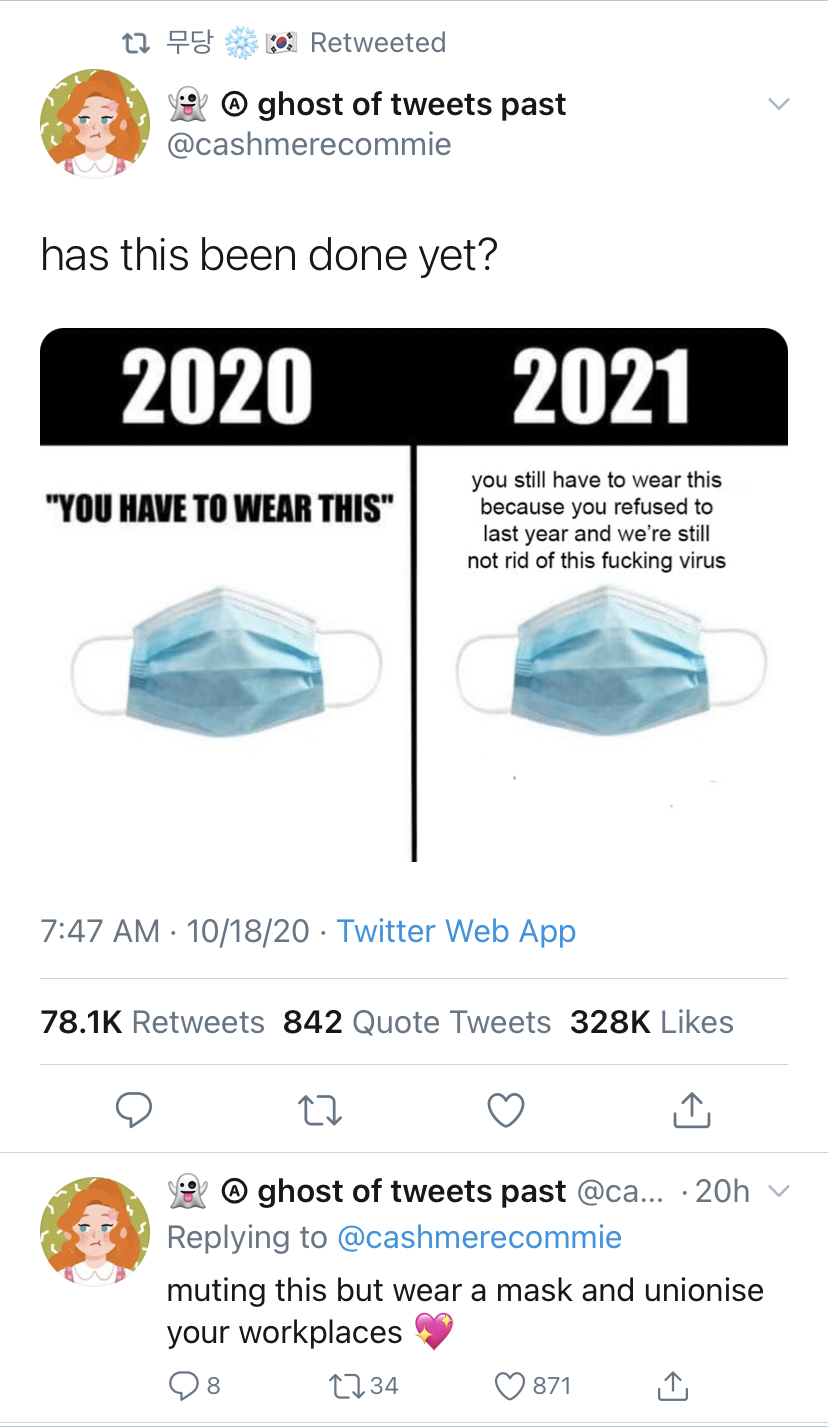
Task: Tap reply icon showing 8 replies
Action: click(194, 1385)
